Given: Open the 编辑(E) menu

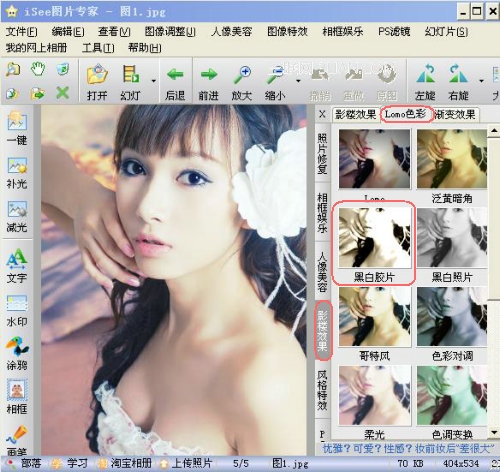Looking at the screenshot, I should pos(68,32).
